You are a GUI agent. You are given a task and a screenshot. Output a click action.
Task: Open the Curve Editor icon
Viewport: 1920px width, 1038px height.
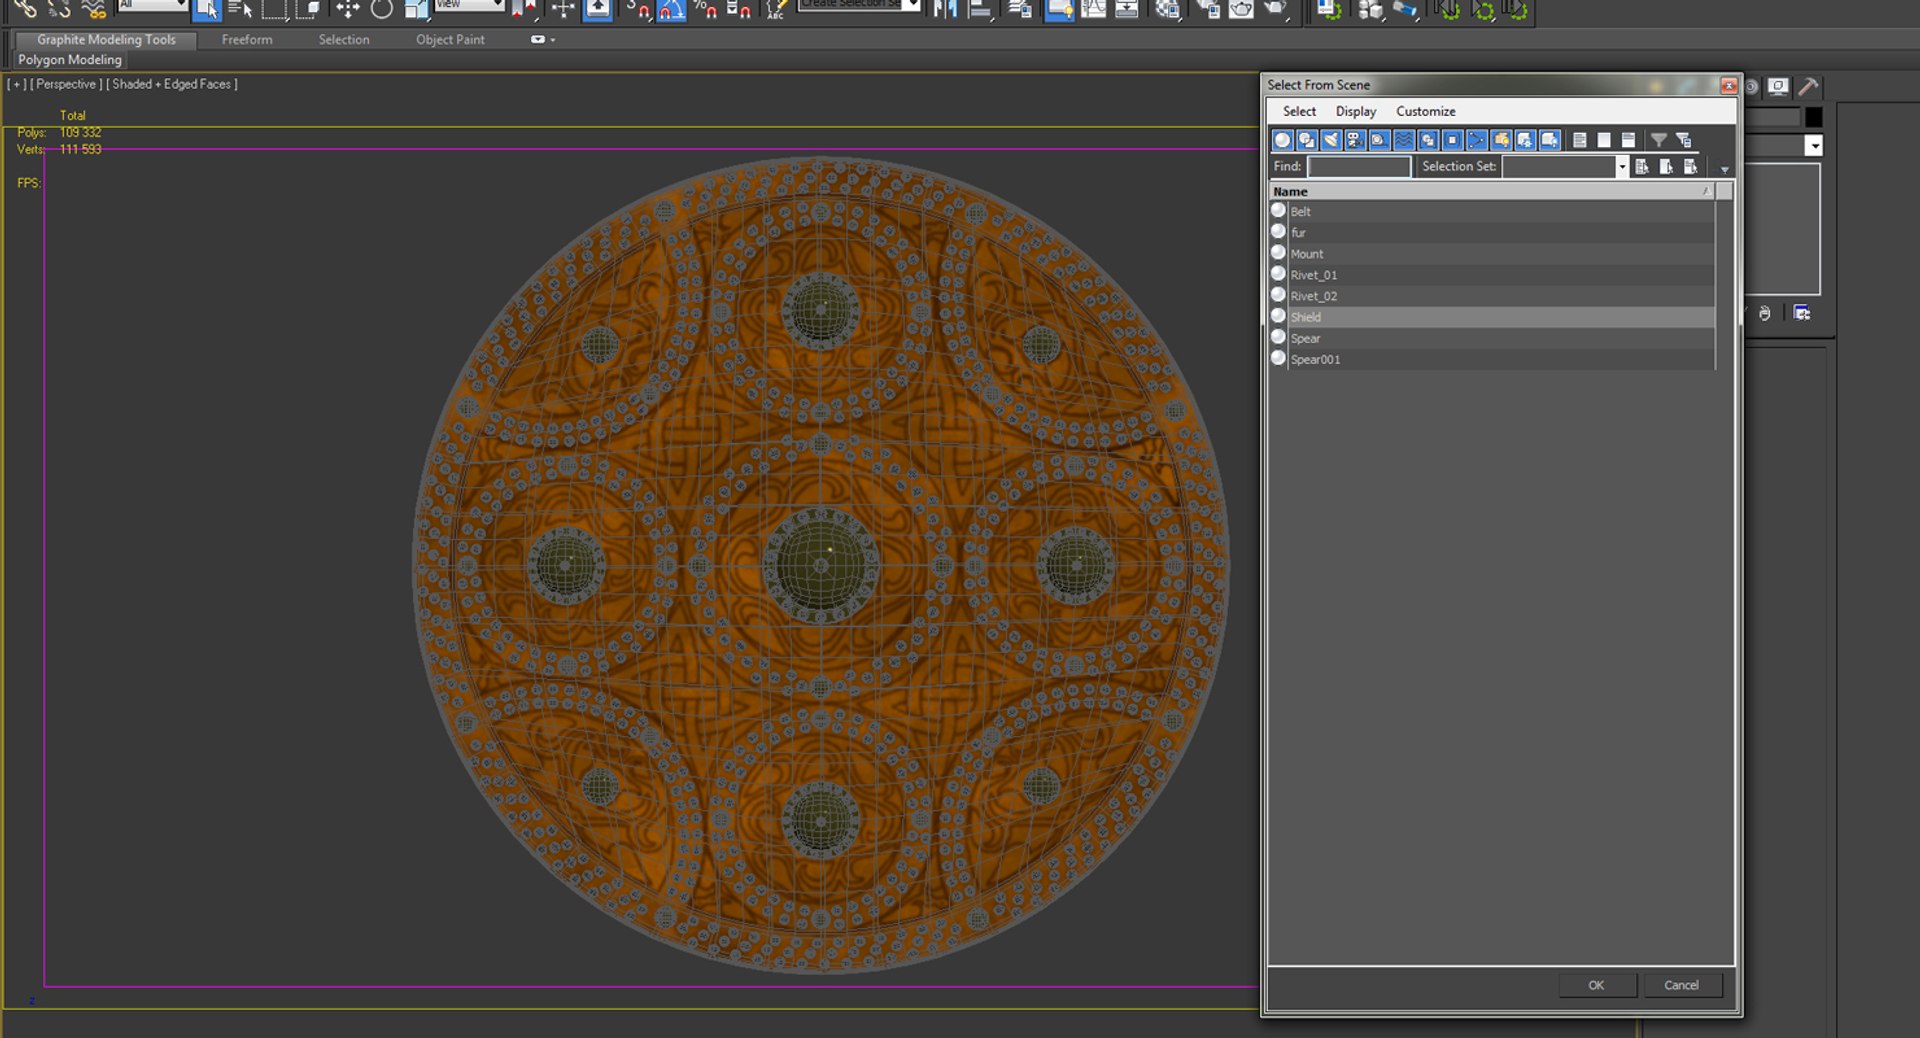(x=1094, y=10)
